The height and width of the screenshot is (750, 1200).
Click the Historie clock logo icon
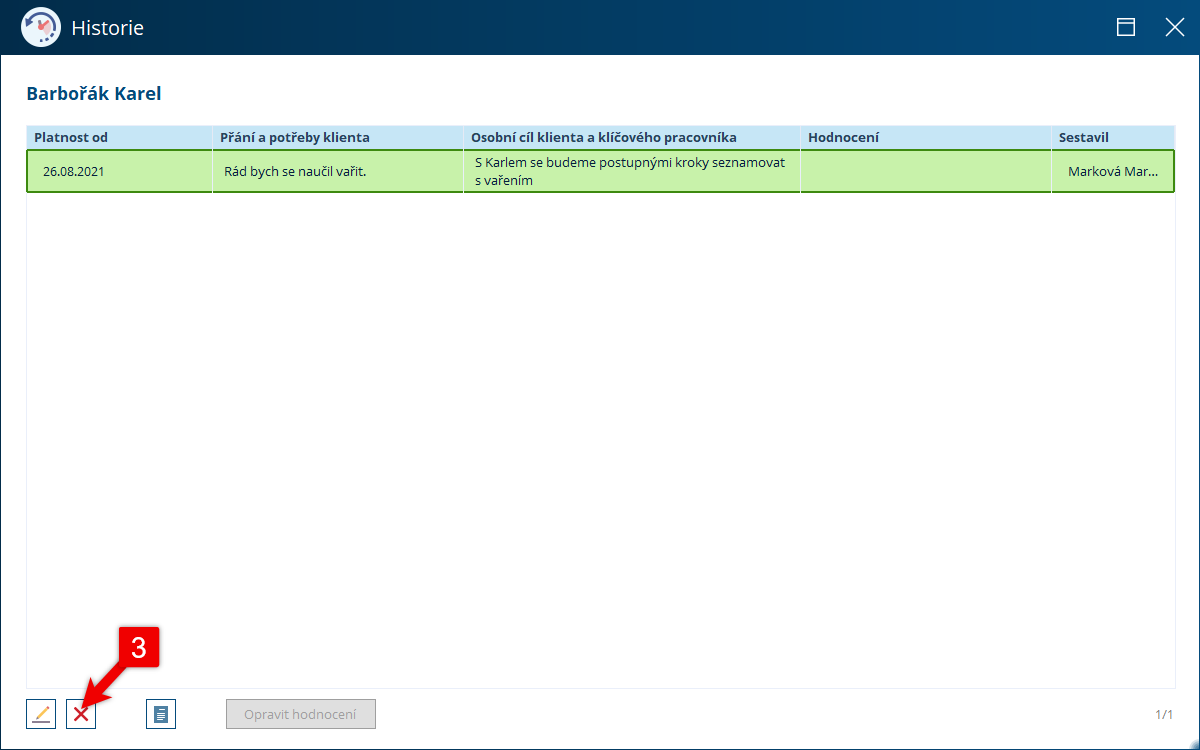click(41, 27)
